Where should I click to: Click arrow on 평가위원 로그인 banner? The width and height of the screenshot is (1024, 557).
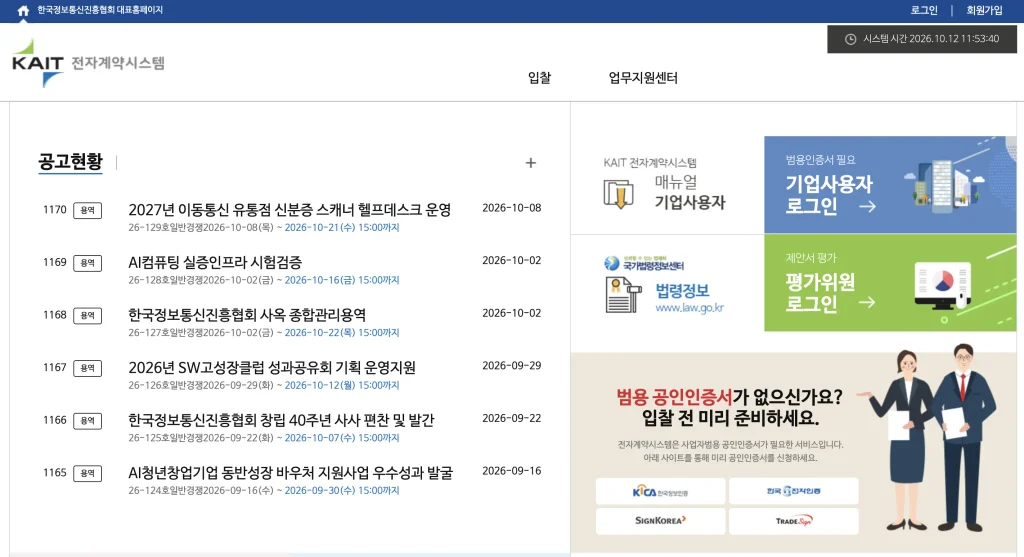[x=867, y=302]
